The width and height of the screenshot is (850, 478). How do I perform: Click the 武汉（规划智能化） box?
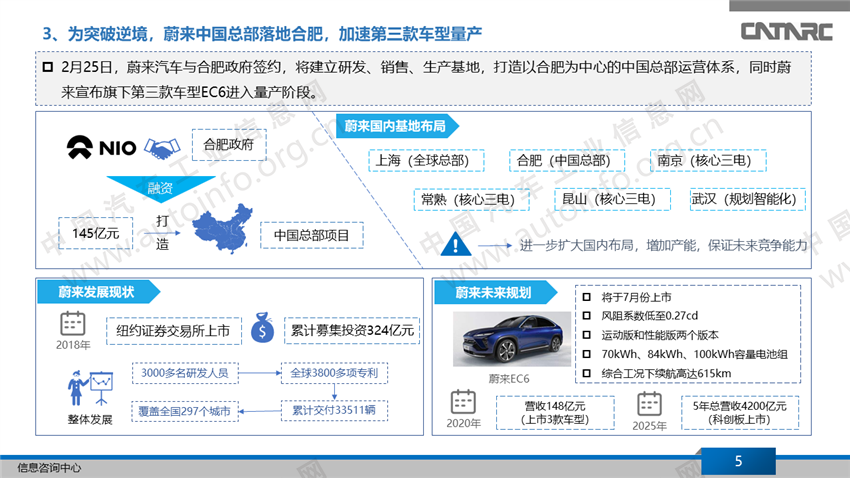point(748,199)
